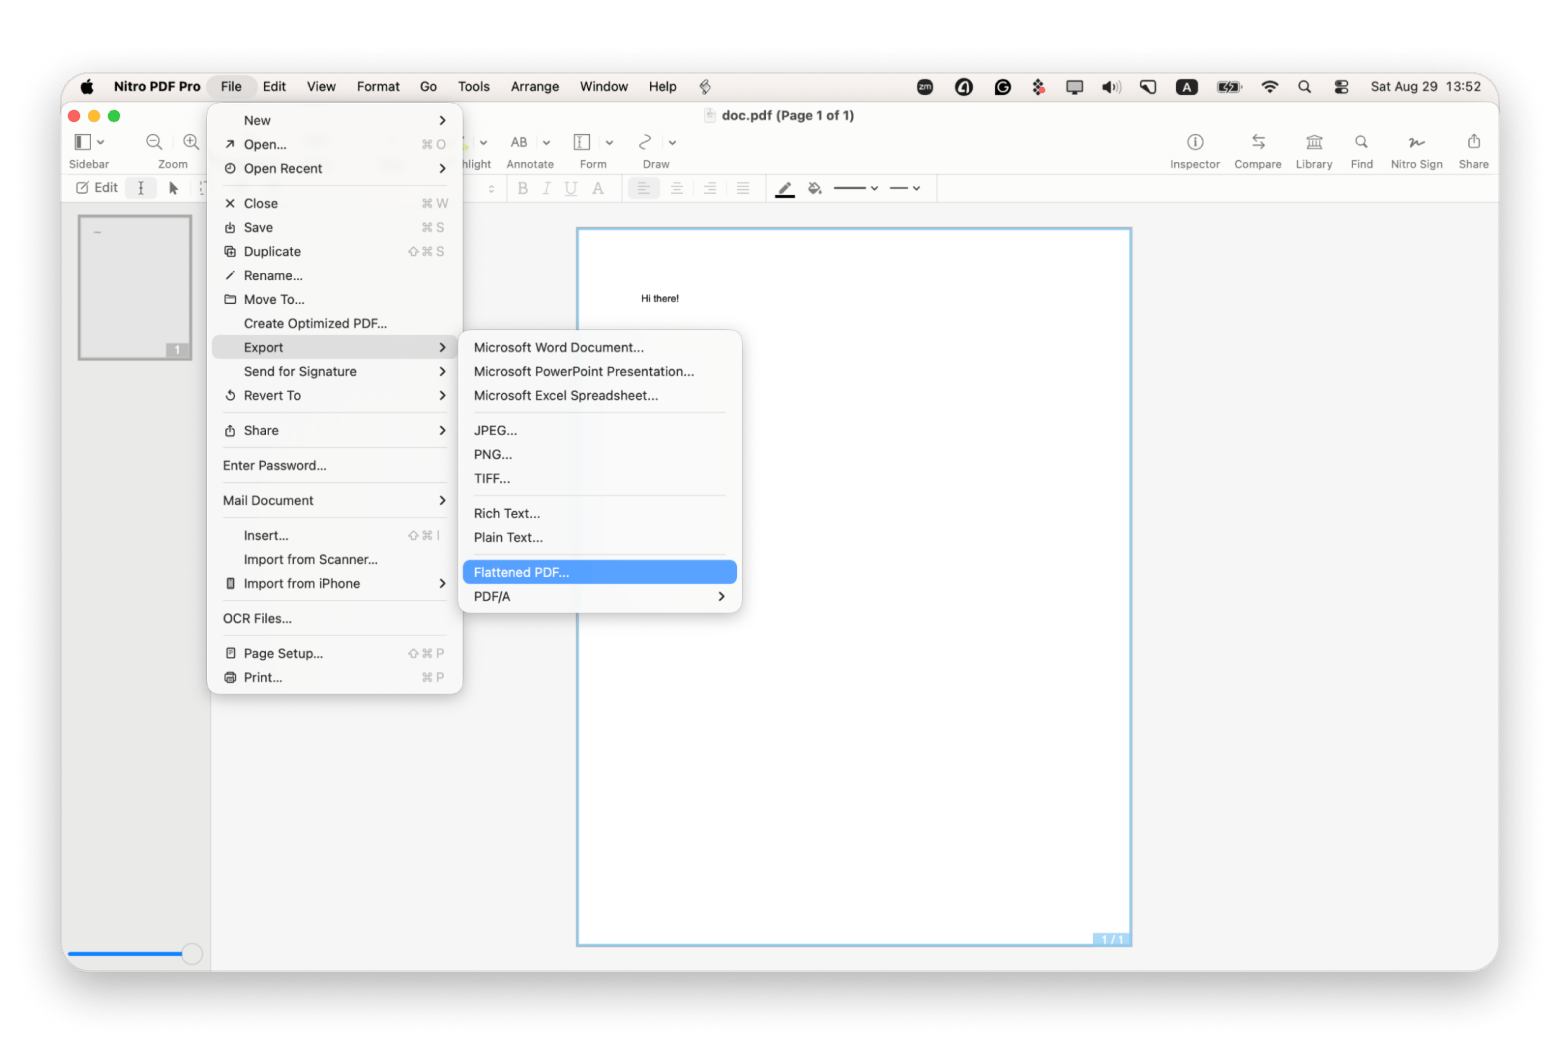Select the Annotate AB tool

pyautogui.click(x=519, y=142)
